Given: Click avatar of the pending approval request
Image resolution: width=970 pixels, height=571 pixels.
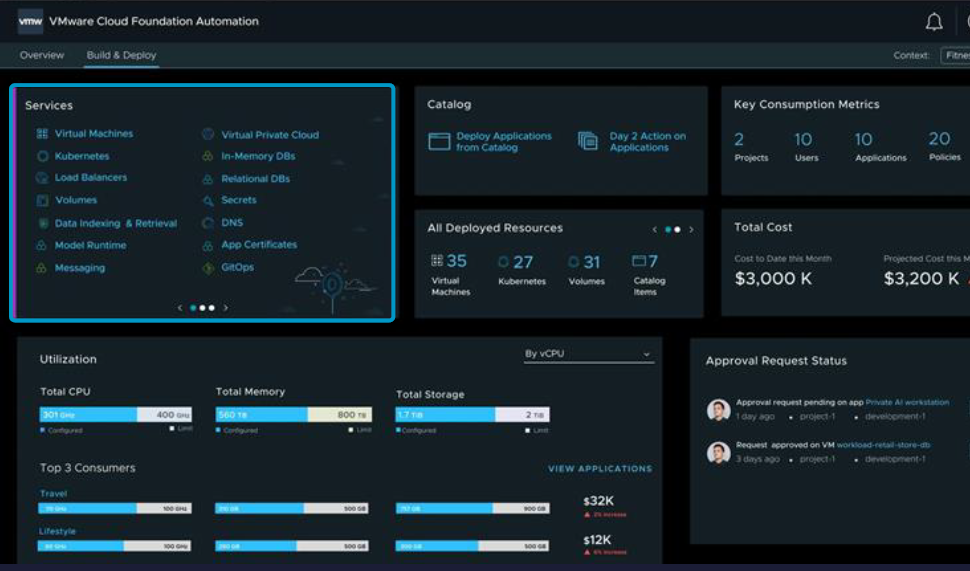Looking at the screenshot, I should (718, 410).
